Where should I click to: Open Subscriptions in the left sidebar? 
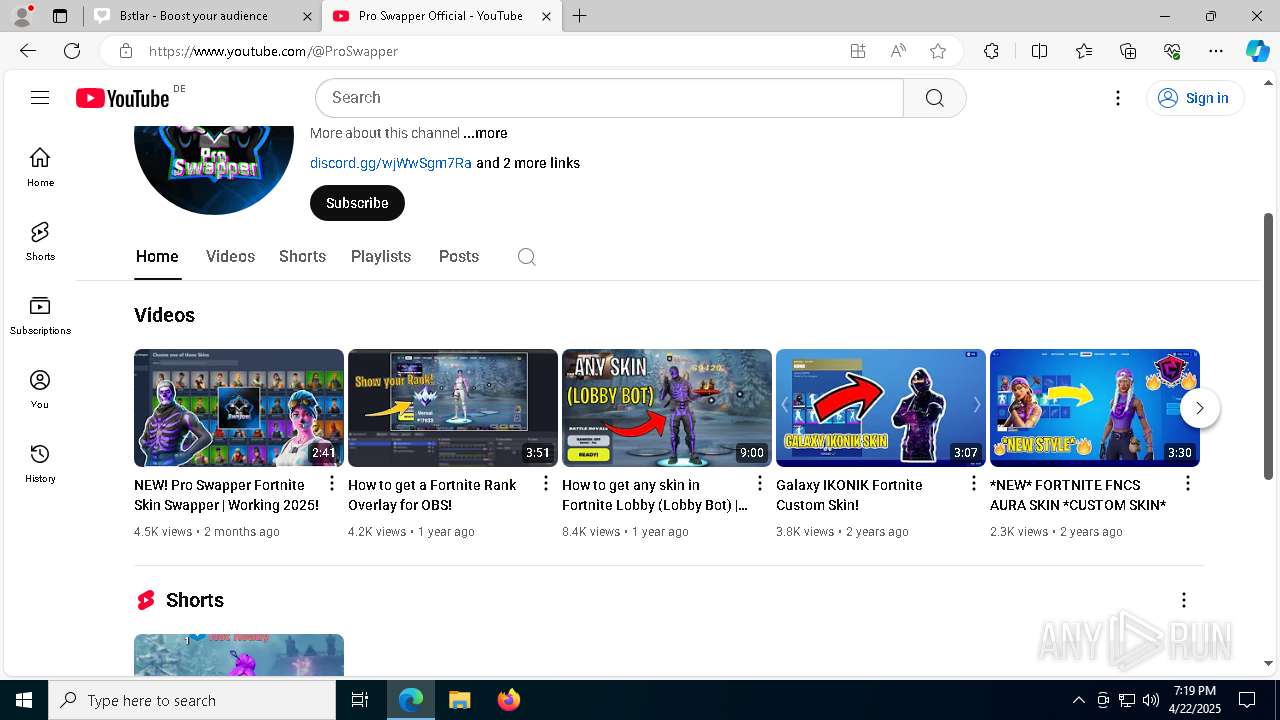[40, 315]
